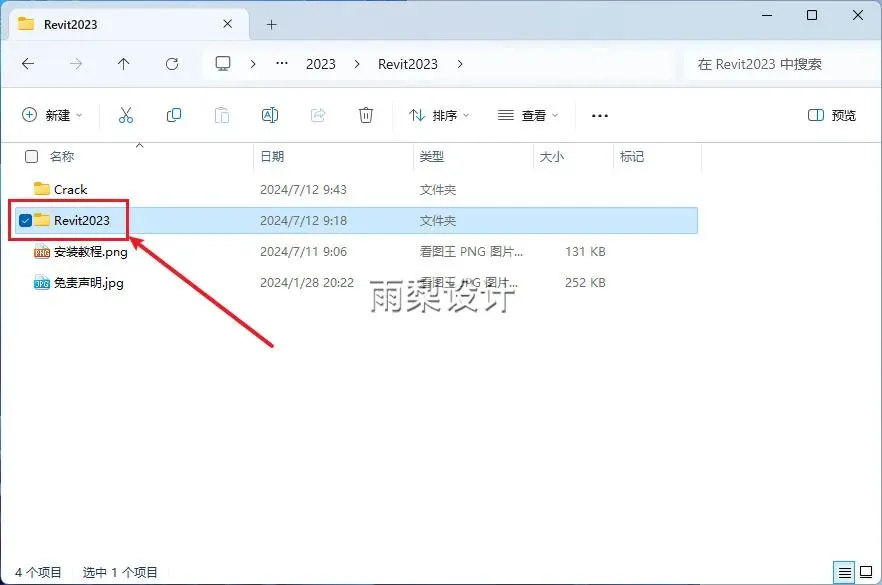Image resolution: width=882 pixels, height=585 pixels.
Task: Rename the selected item
Action: coord(270,115)
